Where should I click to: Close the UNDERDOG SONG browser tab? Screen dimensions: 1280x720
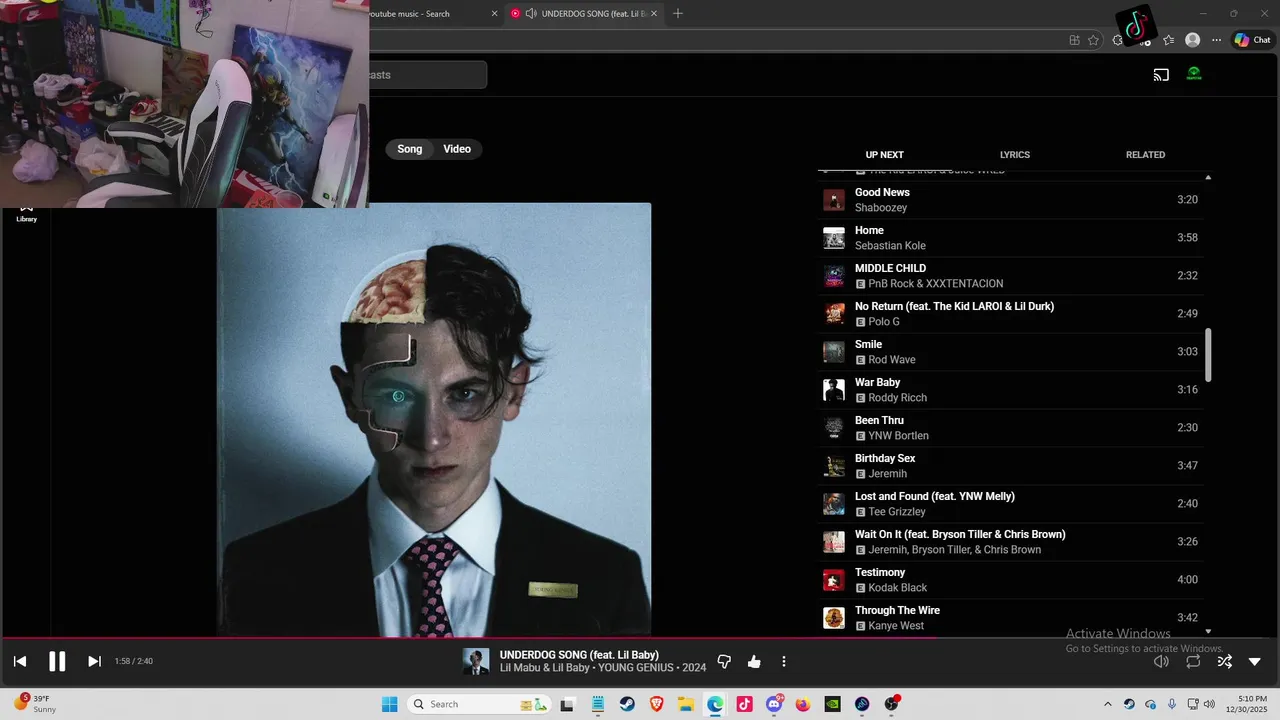pyautogui.click(x=654, y=14)
